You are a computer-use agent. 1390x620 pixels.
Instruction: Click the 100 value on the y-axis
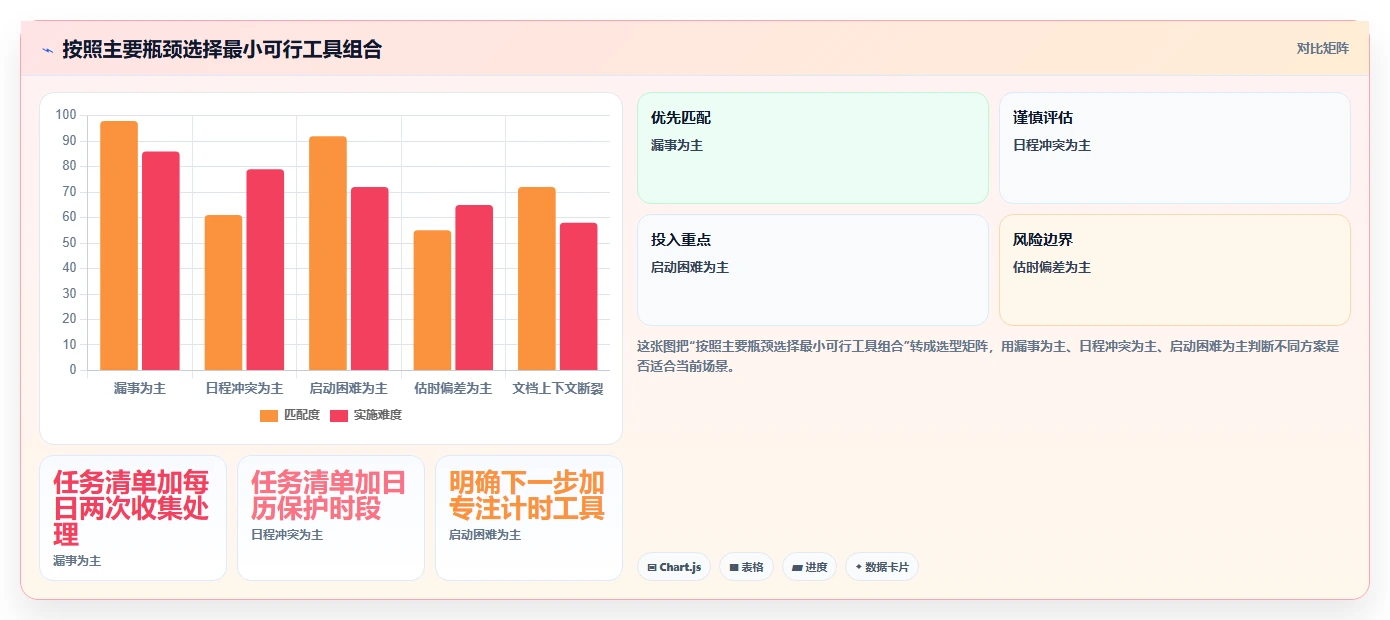click(x=66, y=115)
